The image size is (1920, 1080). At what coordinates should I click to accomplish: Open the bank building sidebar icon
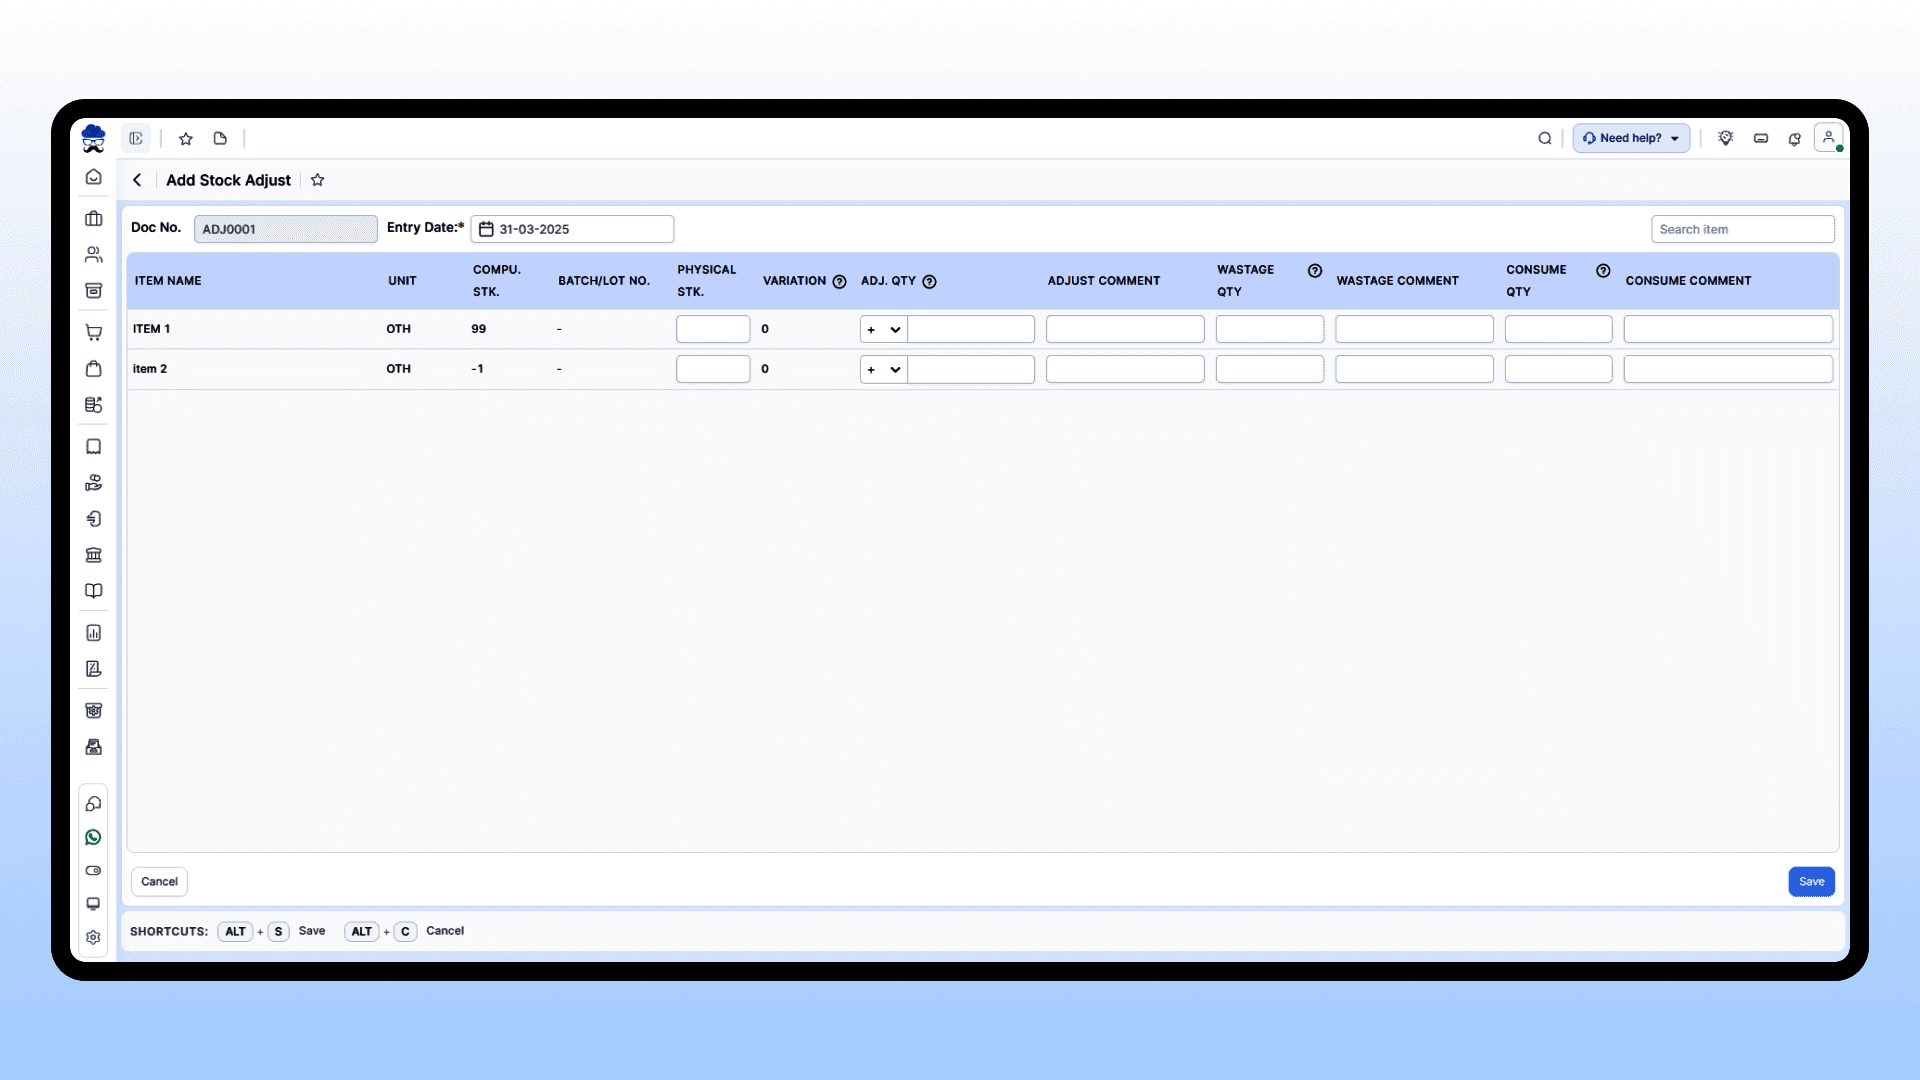click(93, 555)
